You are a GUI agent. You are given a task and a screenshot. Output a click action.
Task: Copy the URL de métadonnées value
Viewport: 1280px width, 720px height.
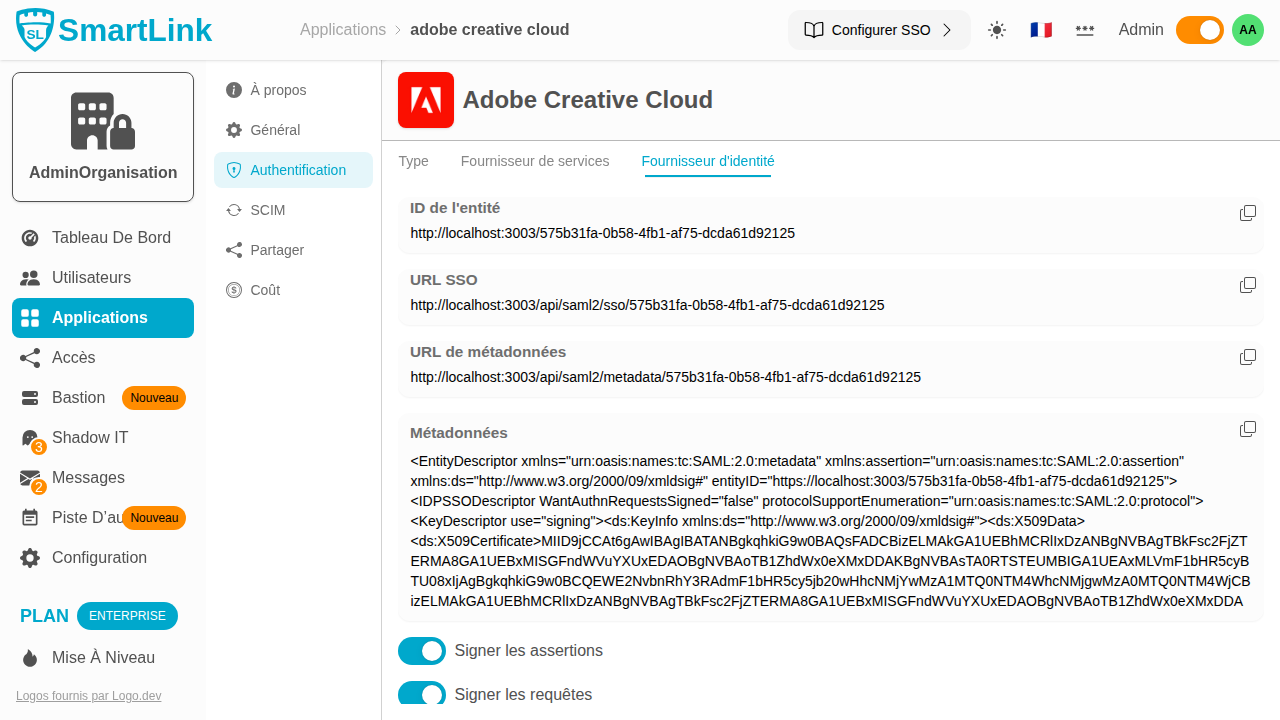[1247, 357]
